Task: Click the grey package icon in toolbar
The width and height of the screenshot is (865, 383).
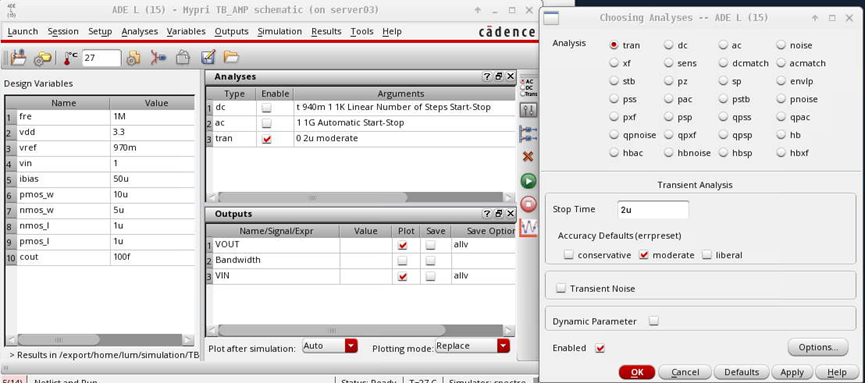Action: (183, 57)
